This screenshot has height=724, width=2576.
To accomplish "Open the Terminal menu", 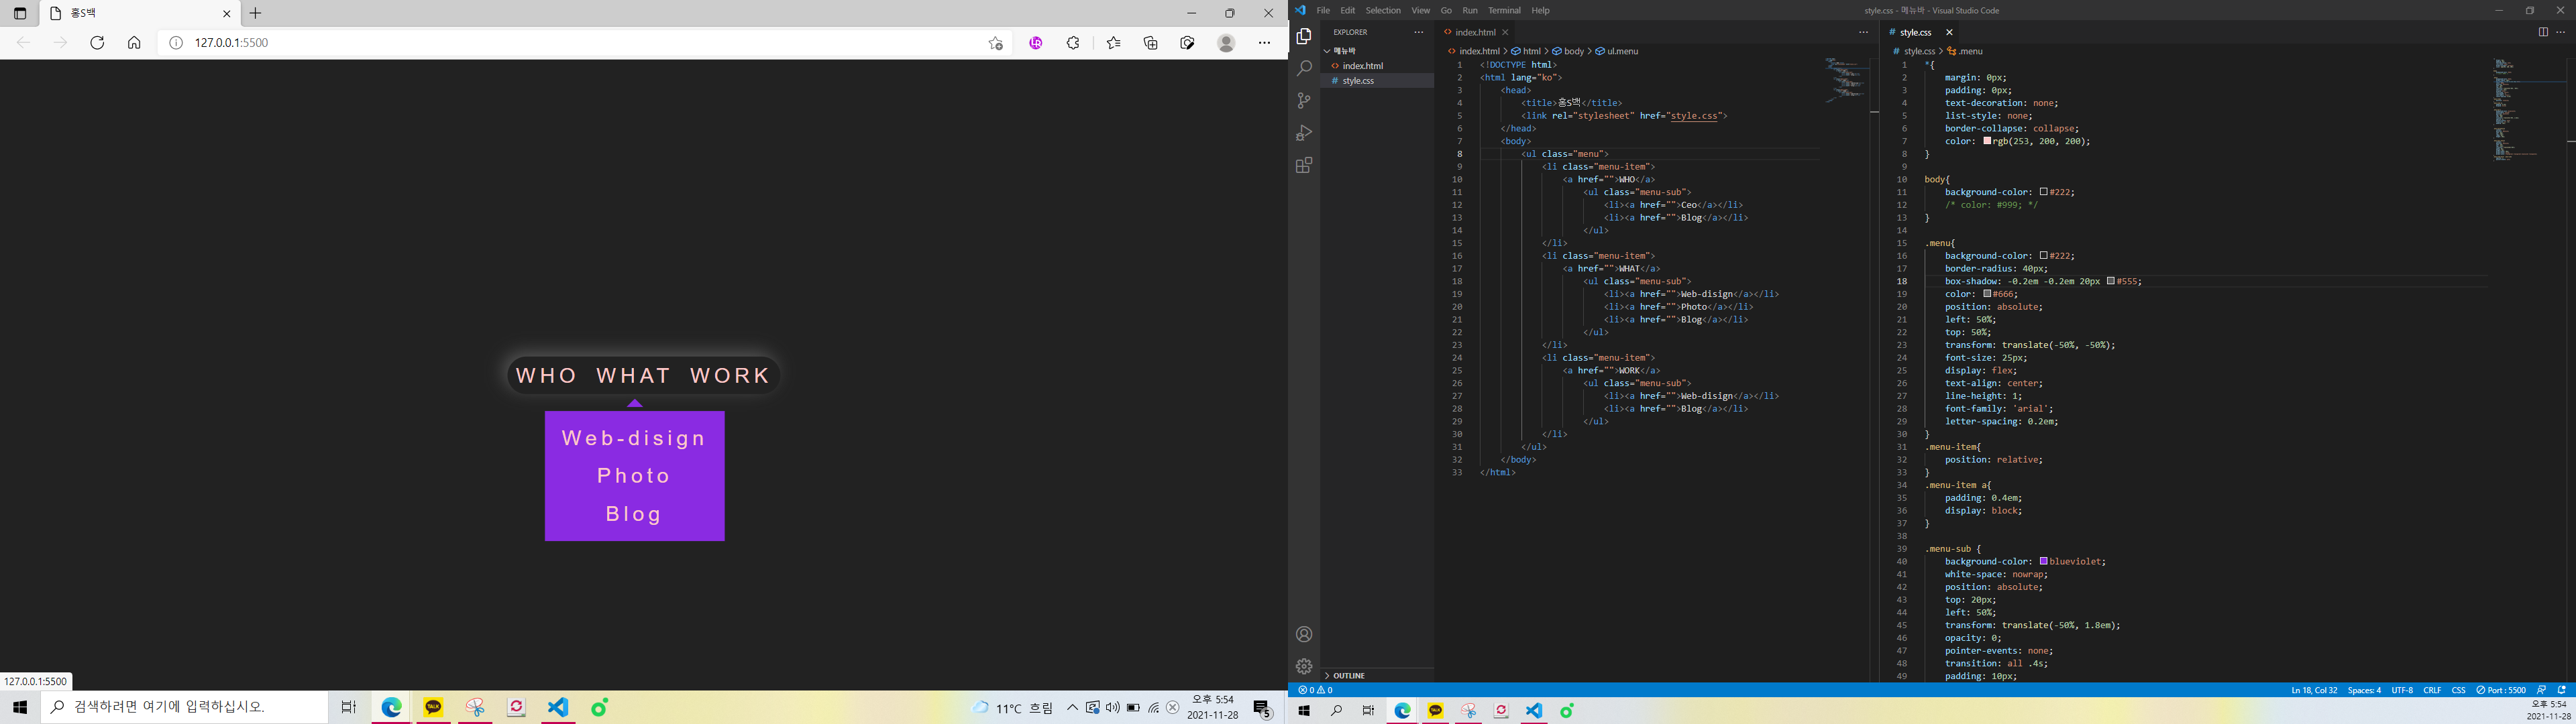I will [x=1504, y=10].
